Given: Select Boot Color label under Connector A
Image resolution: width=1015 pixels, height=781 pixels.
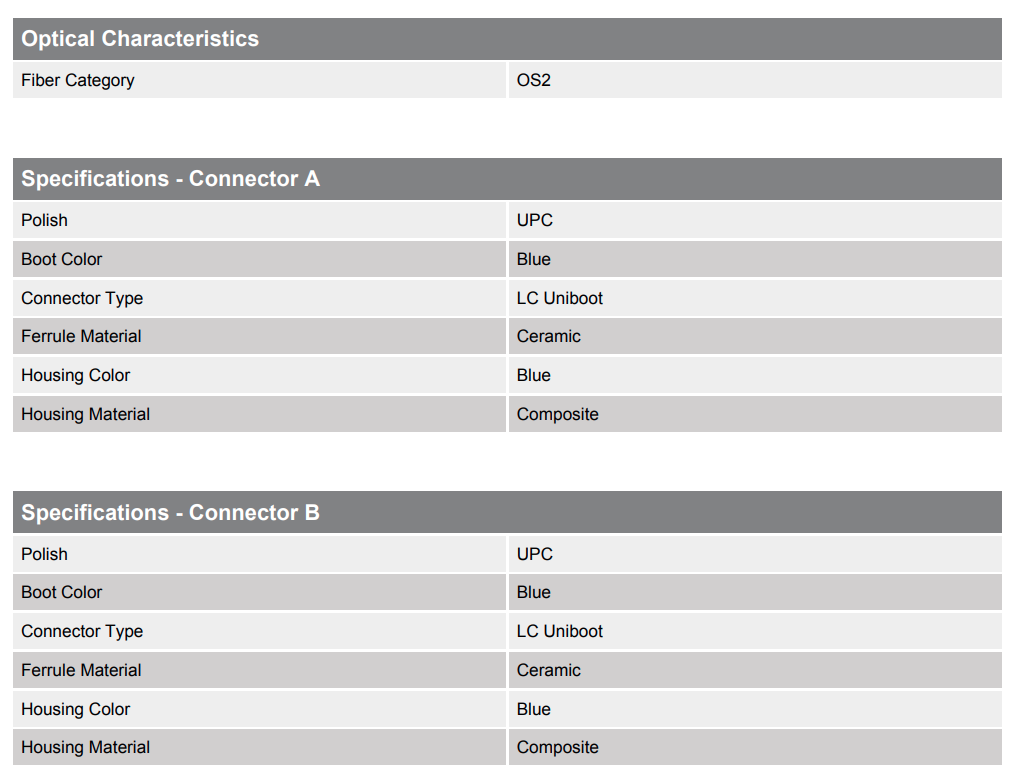Looking at the screenshot, I should (62, 259).
